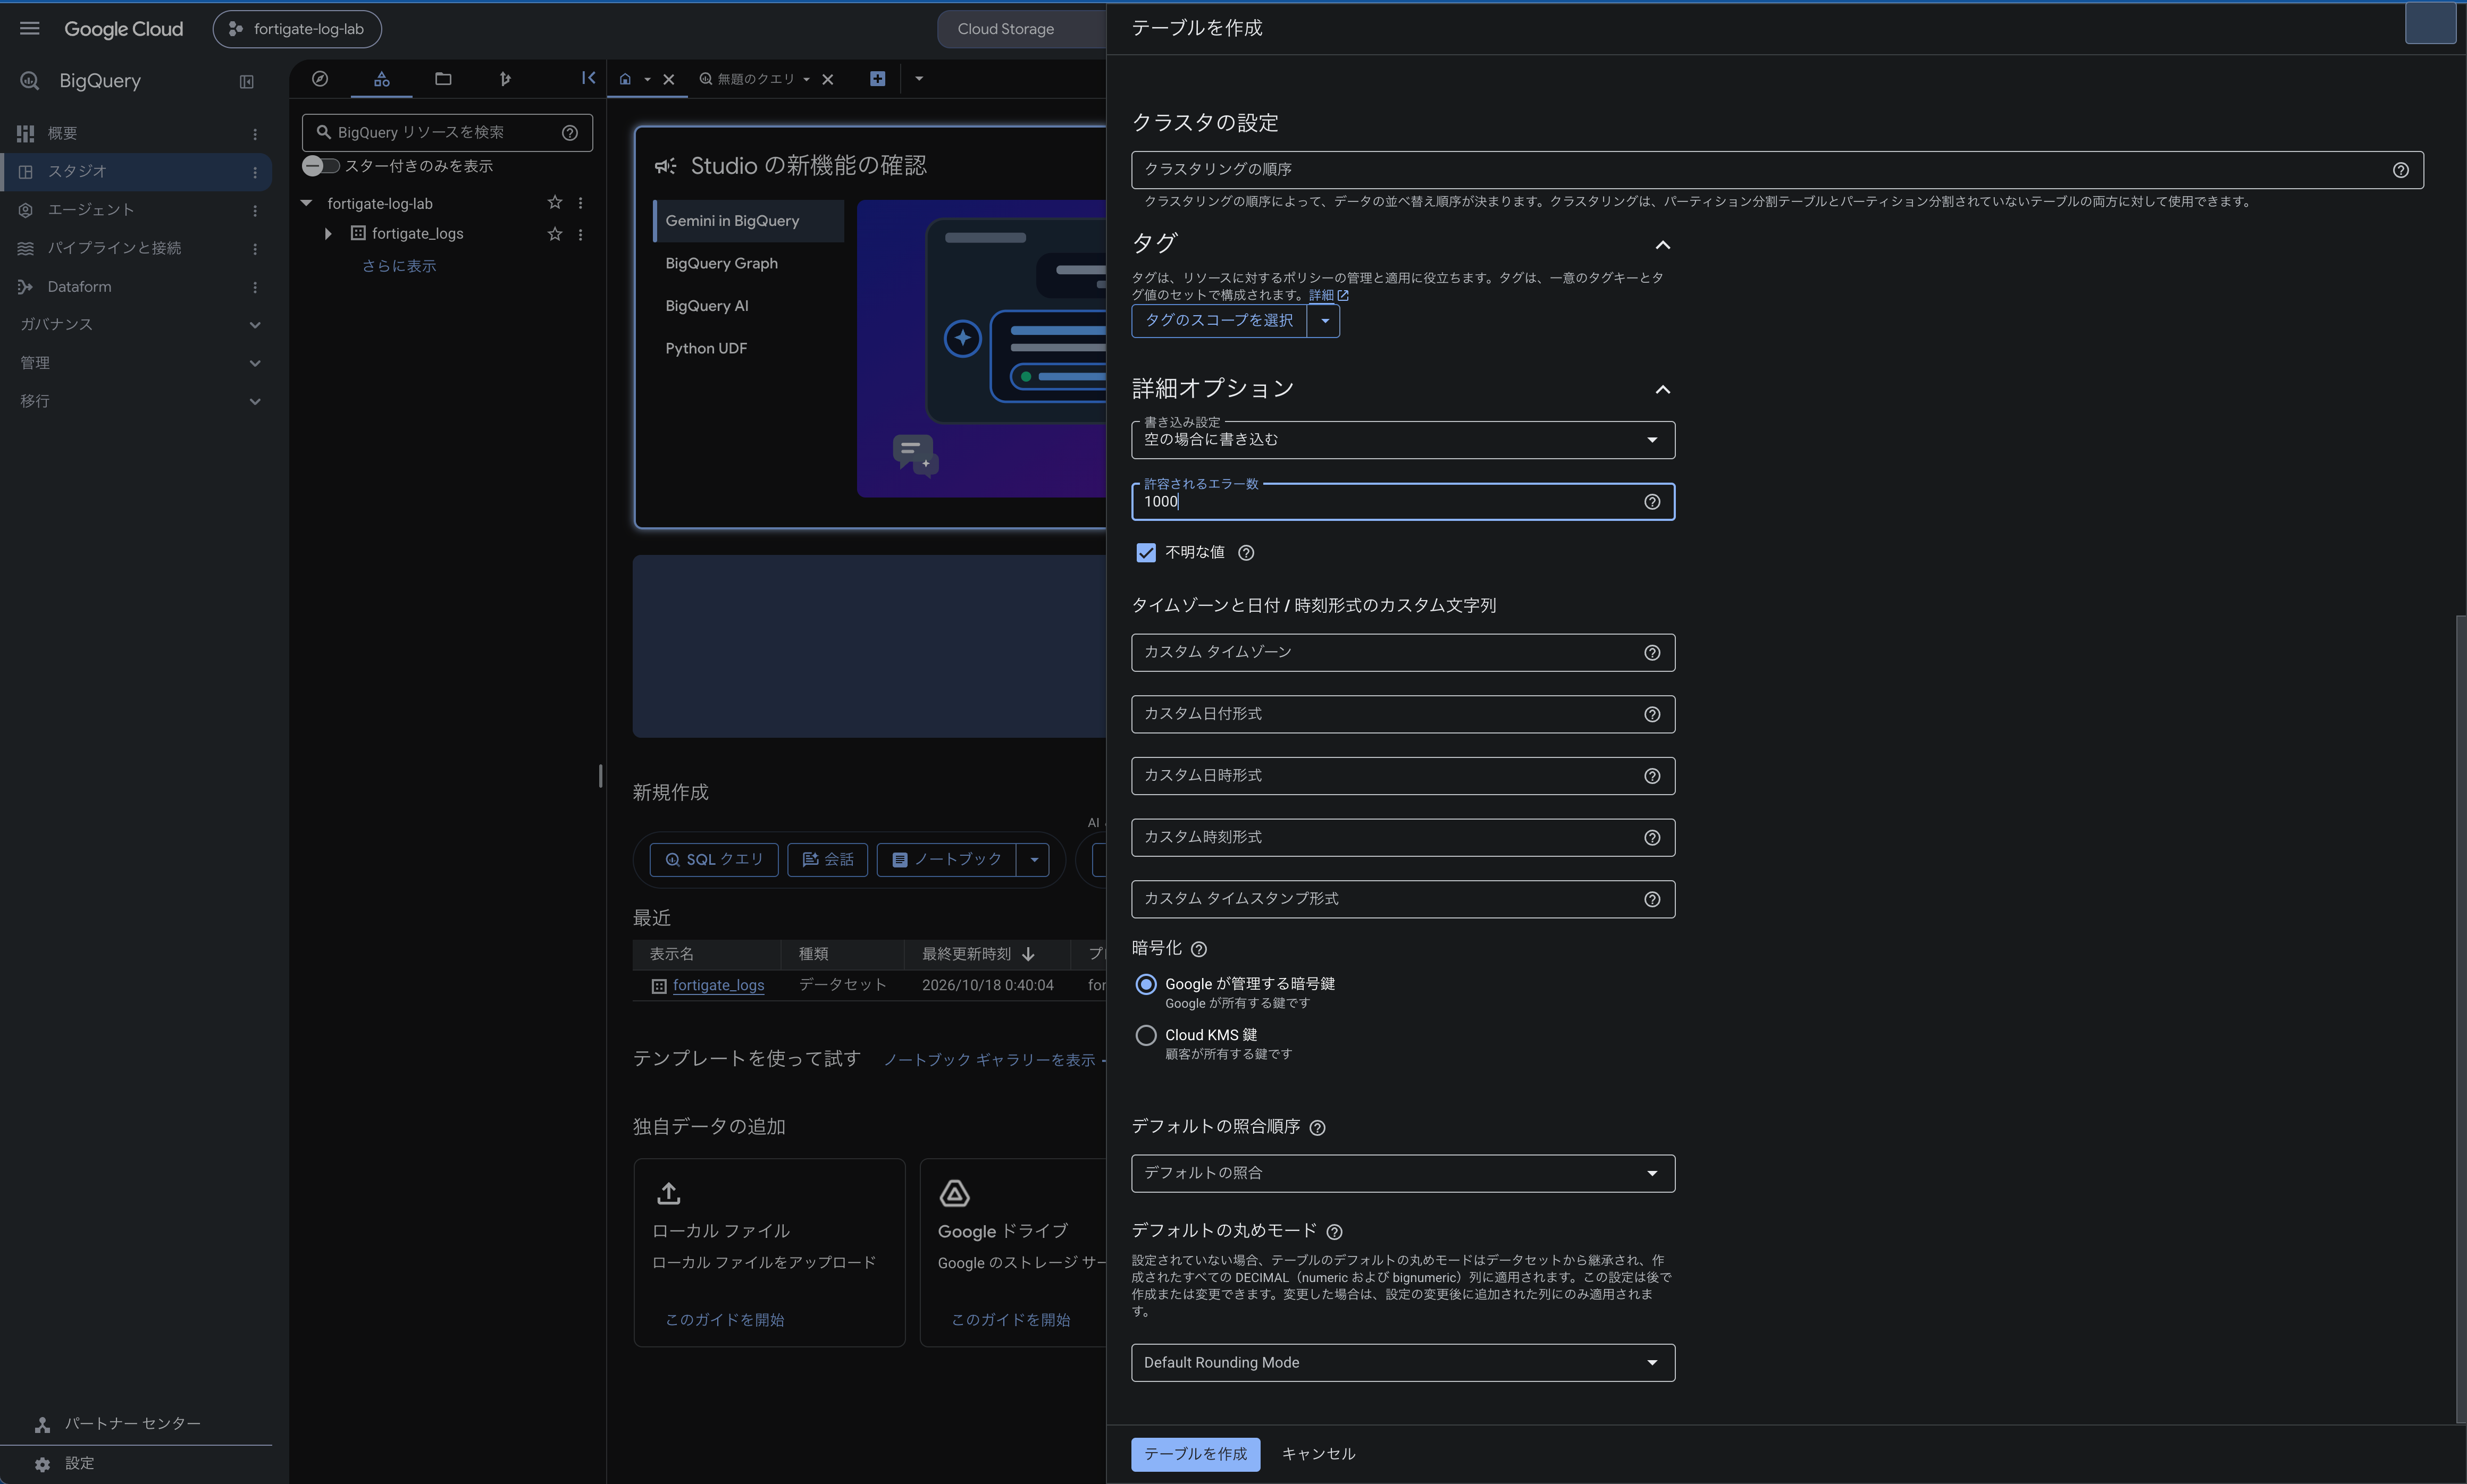Viewport: 2467px width, 1484px height.
Task: Open the 詳細 link in タグ section
Action: pyautogui.click(x=1328, y=295)
